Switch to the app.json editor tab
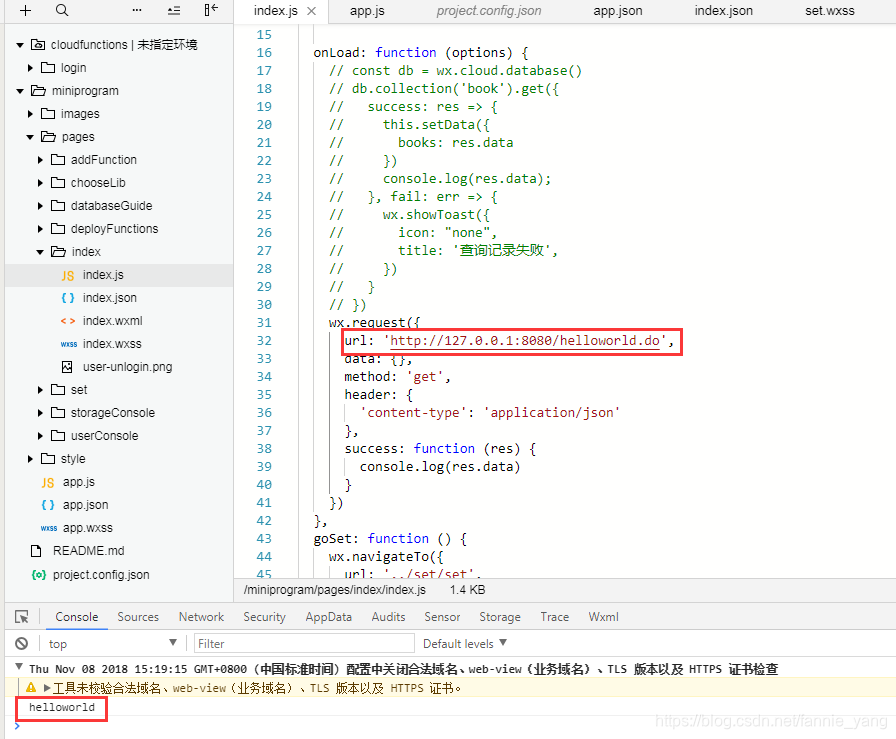The width and height of the screenshot is (896, 739). pyautogui.click(x=618, y=11)
